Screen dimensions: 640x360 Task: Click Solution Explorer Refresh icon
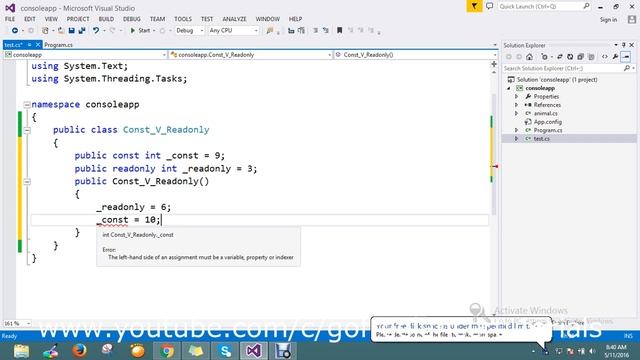pos(570,57)
